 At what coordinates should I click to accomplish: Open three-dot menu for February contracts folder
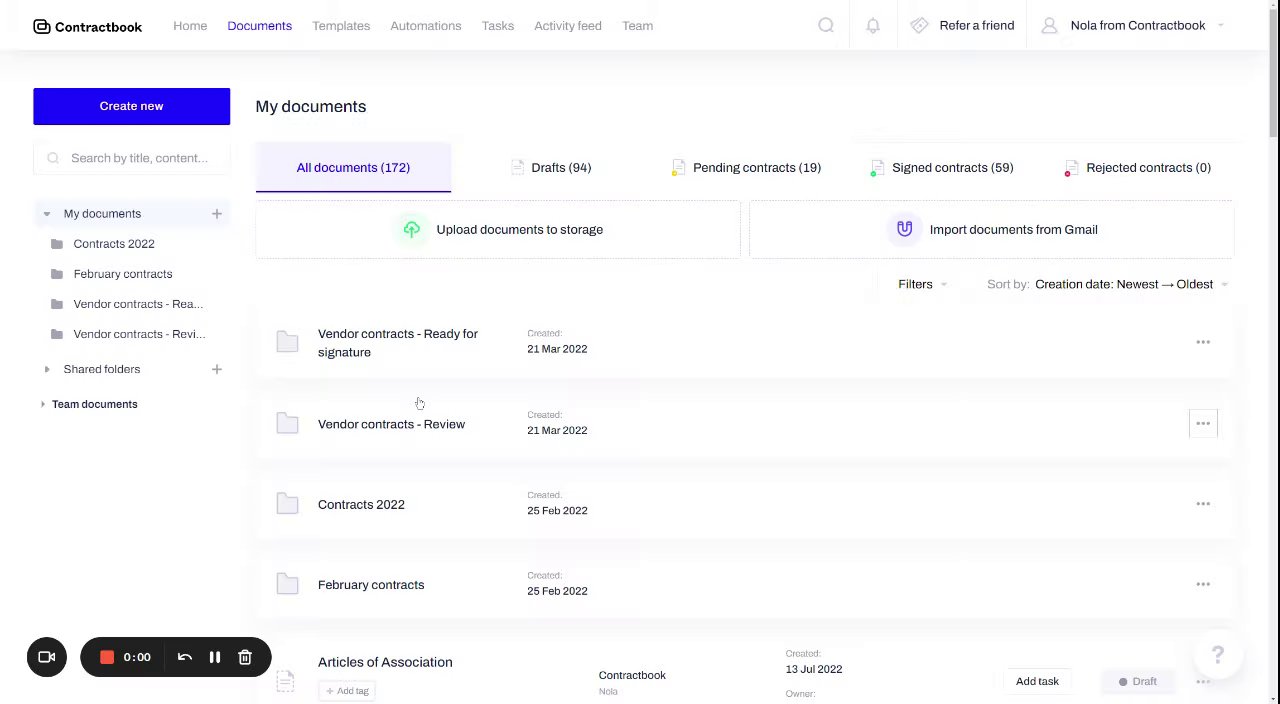click(1203, 584)
